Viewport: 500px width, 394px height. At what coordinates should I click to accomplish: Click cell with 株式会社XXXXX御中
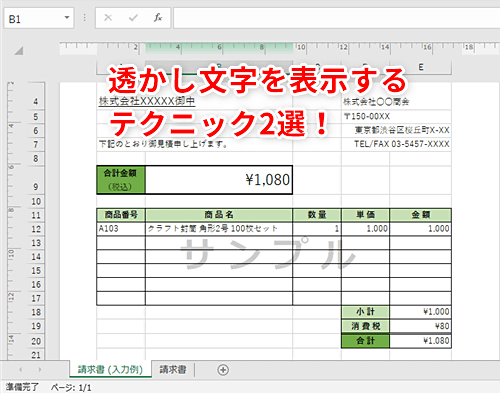[x=147, y=101]
